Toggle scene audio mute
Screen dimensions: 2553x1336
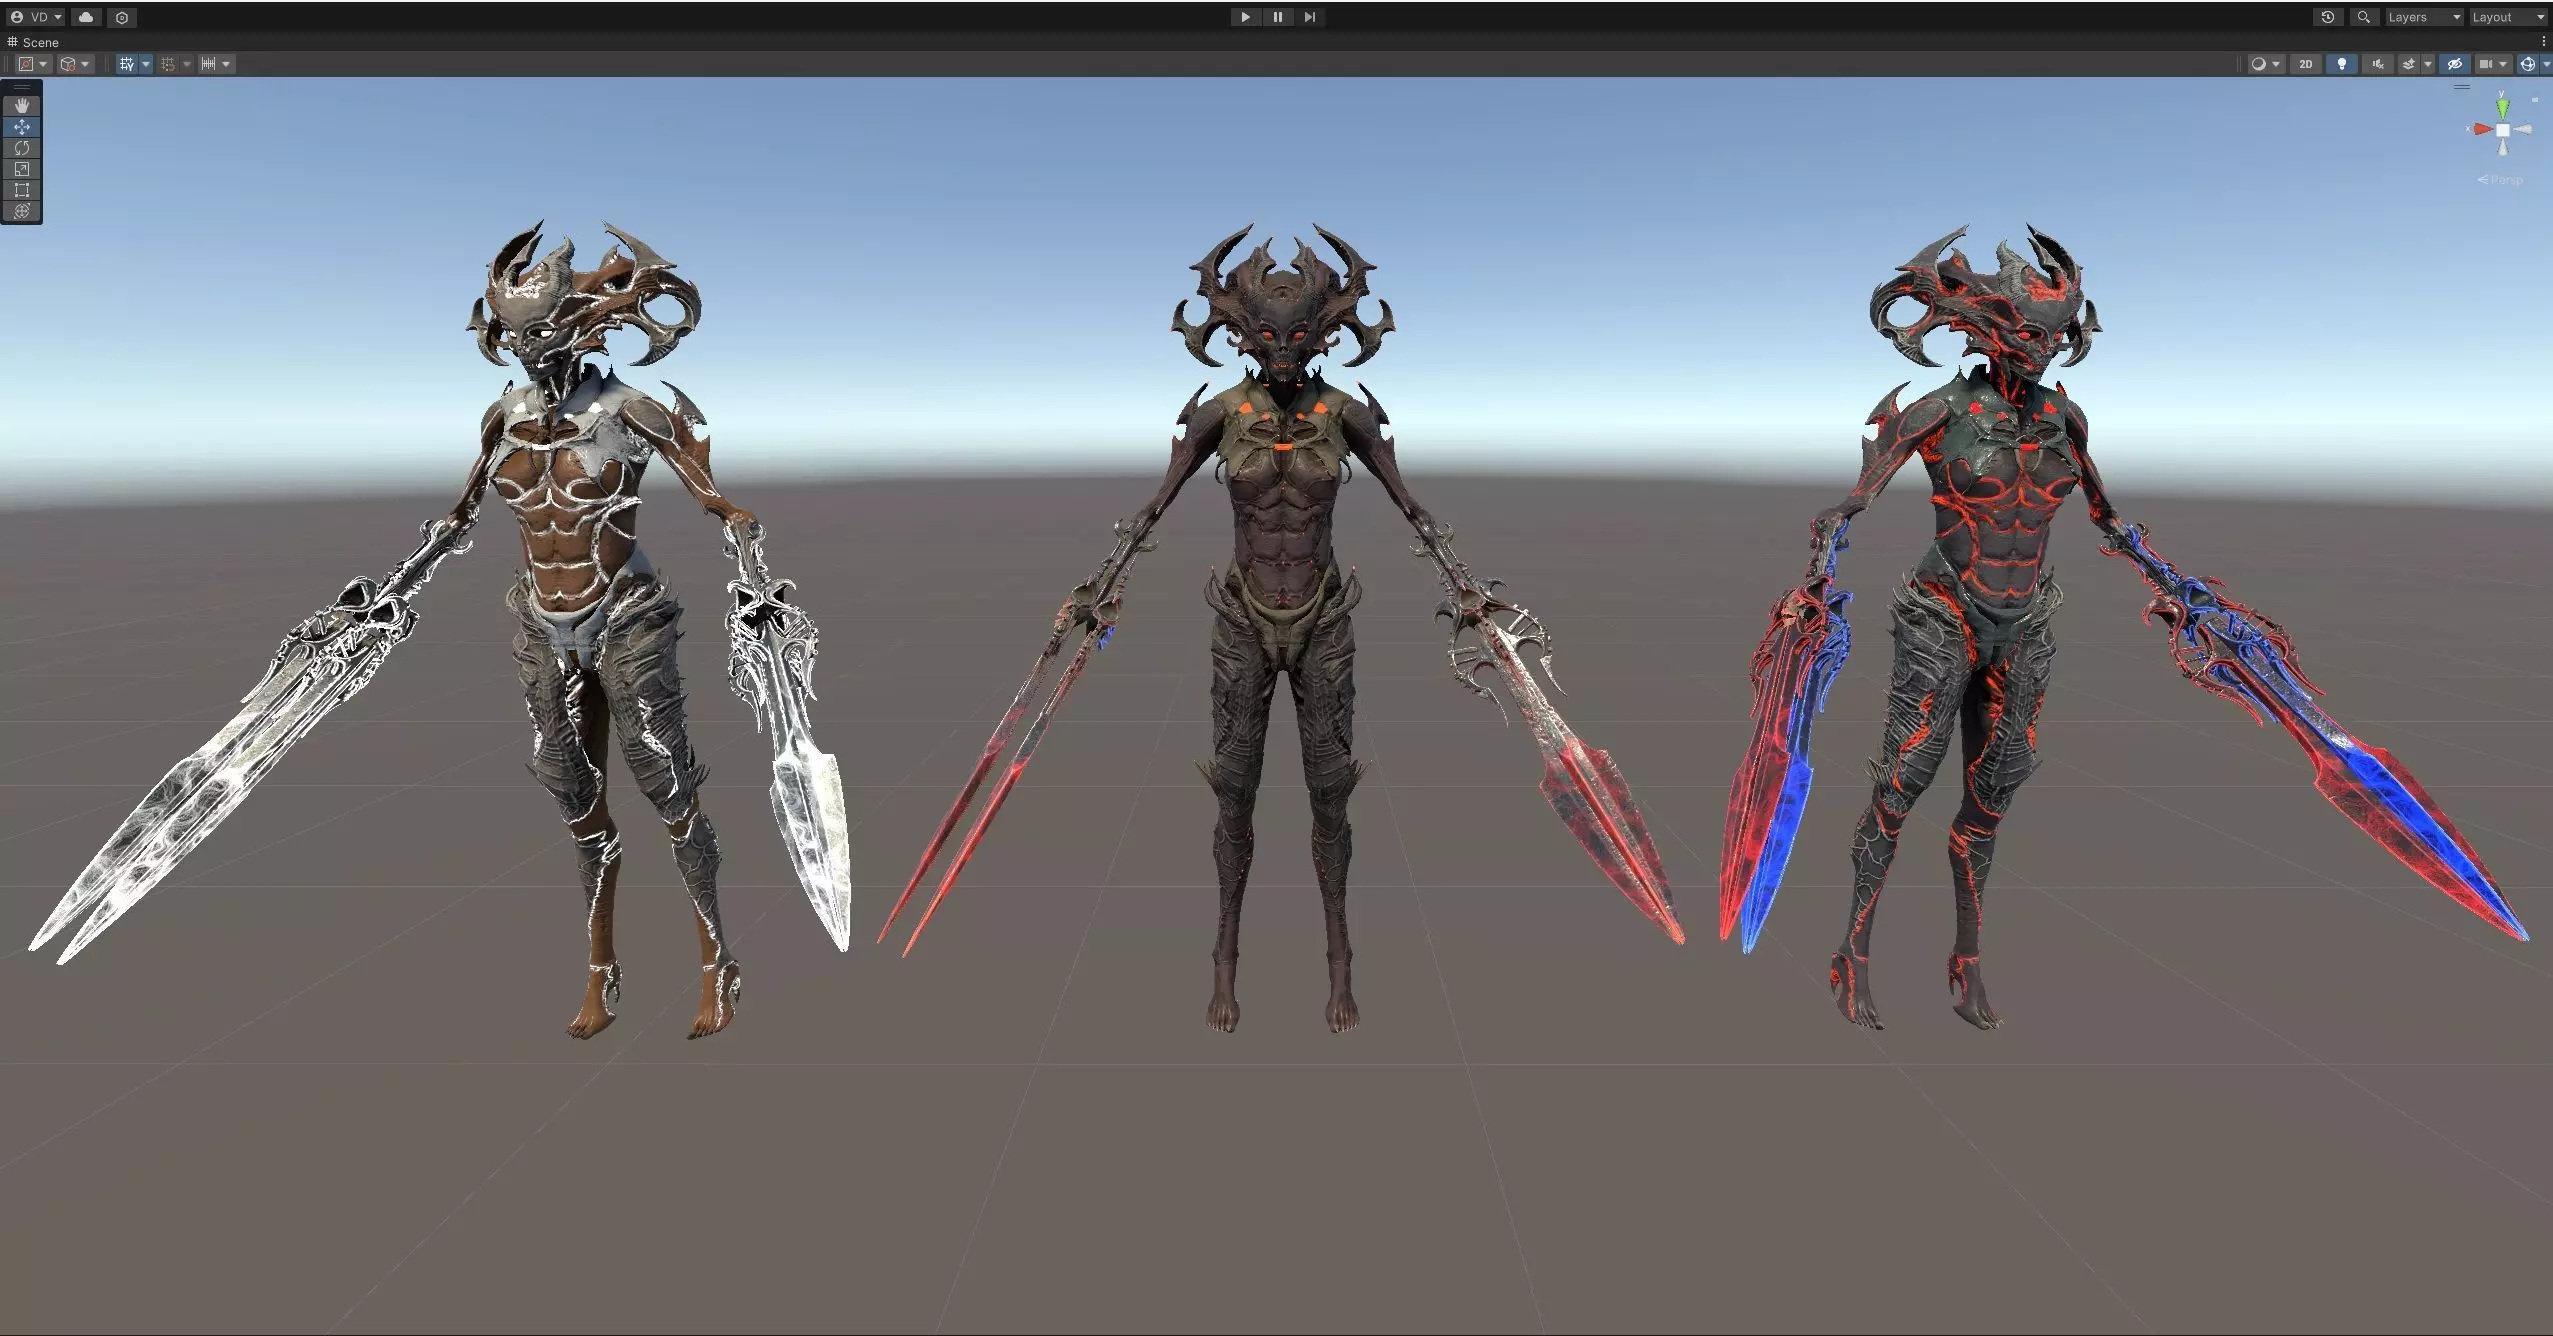coord(2378,64)
